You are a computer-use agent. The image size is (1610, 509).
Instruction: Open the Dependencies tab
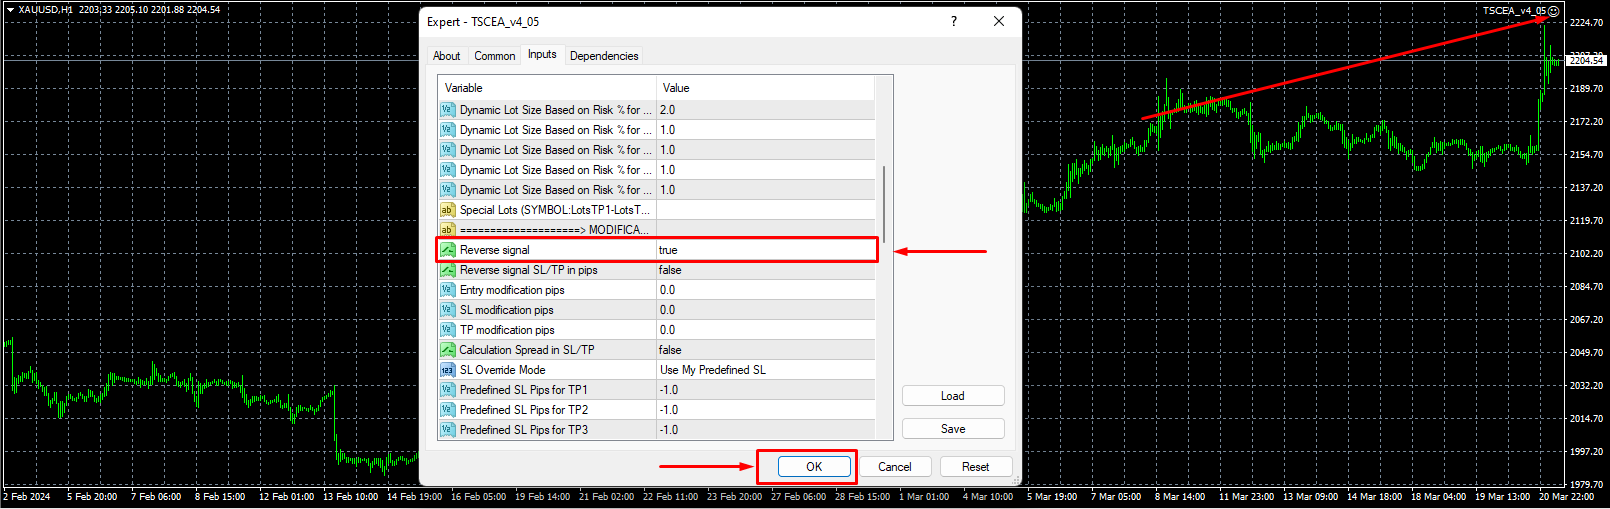[x=604, y=56]
